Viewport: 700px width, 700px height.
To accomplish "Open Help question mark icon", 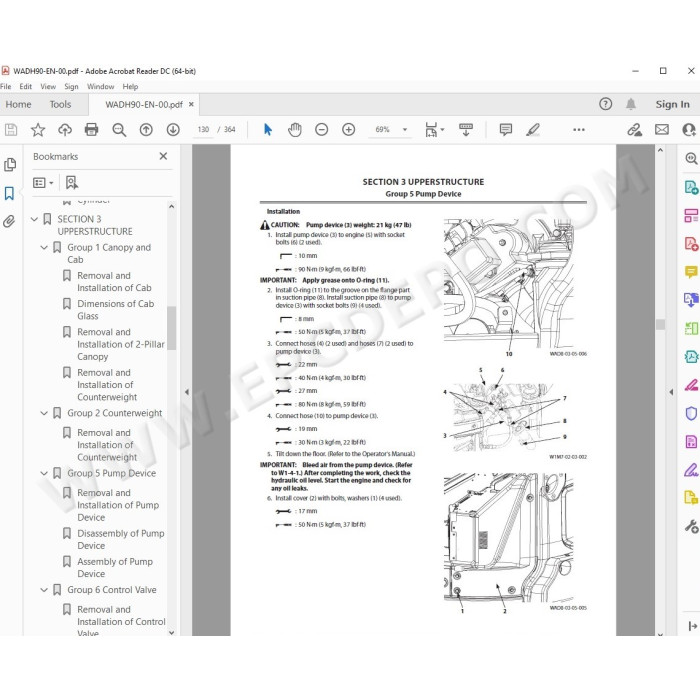I will tap(605, 104).
